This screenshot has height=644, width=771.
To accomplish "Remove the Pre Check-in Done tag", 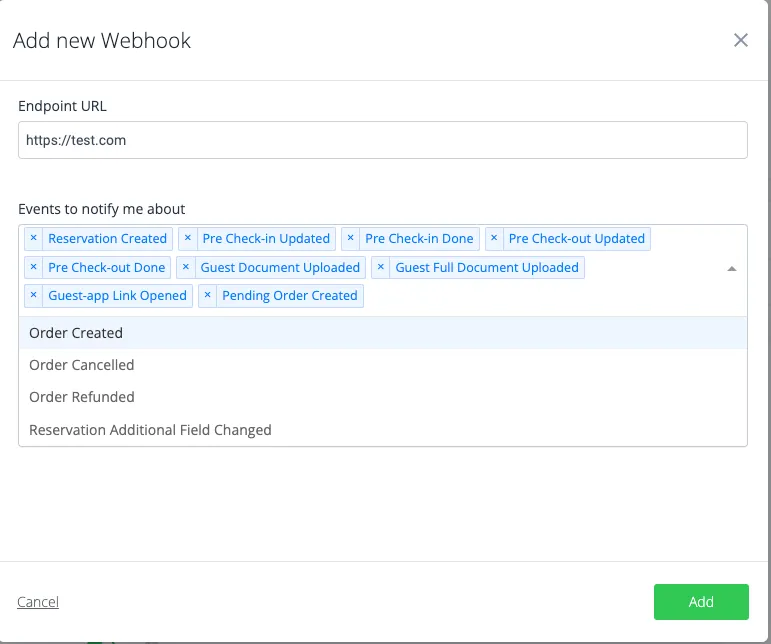I will pyautogui.click(x=350, y=238).
